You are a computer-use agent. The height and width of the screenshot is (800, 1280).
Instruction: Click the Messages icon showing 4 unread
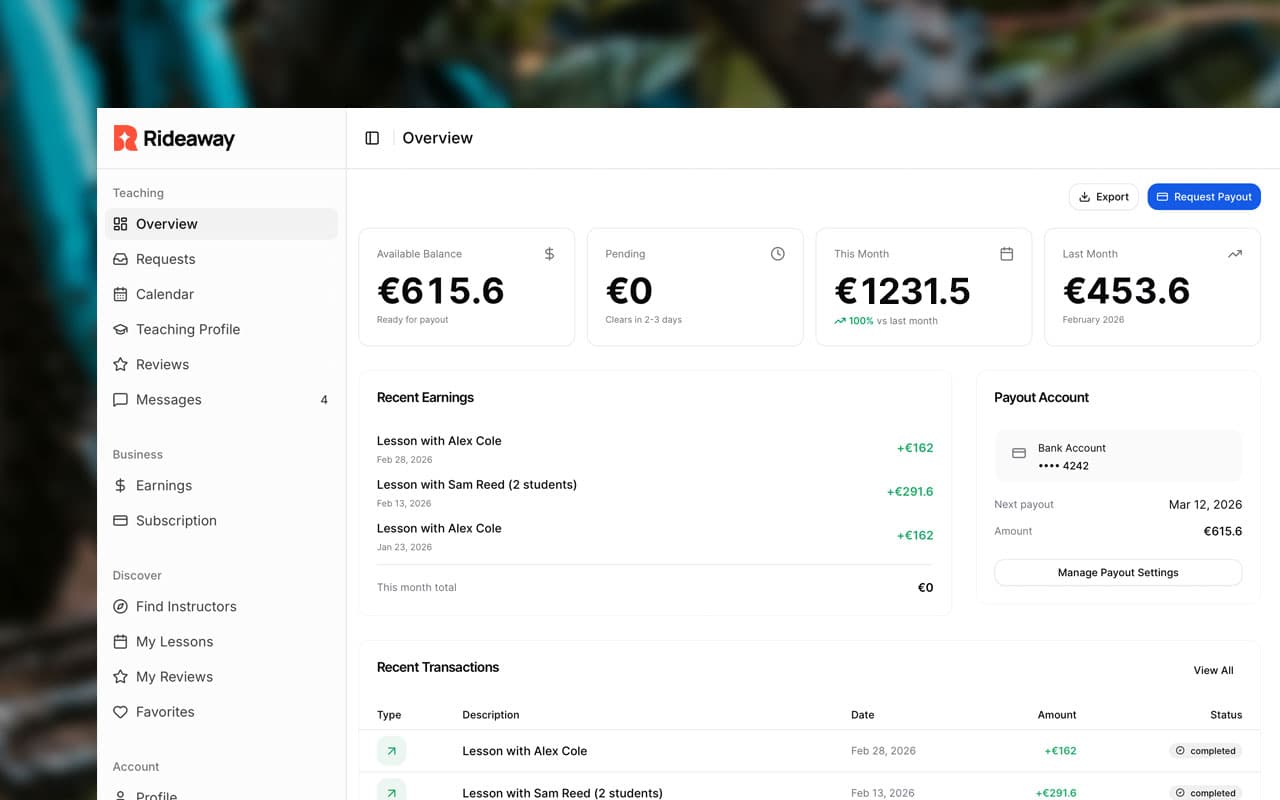(x=120, y=399)
